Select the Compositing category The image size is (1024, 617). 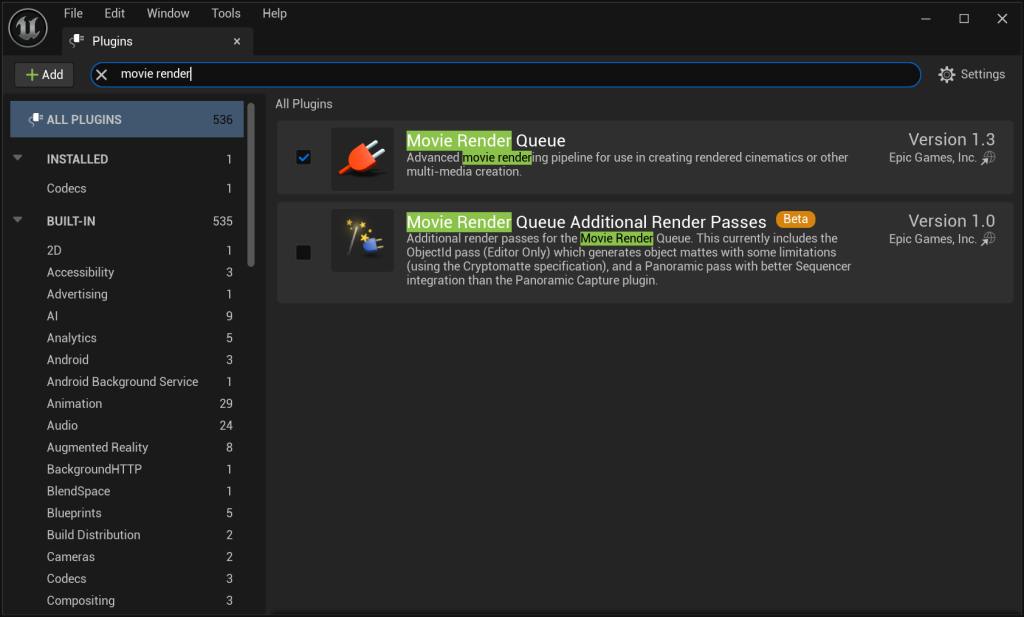(x=127, y=600)
